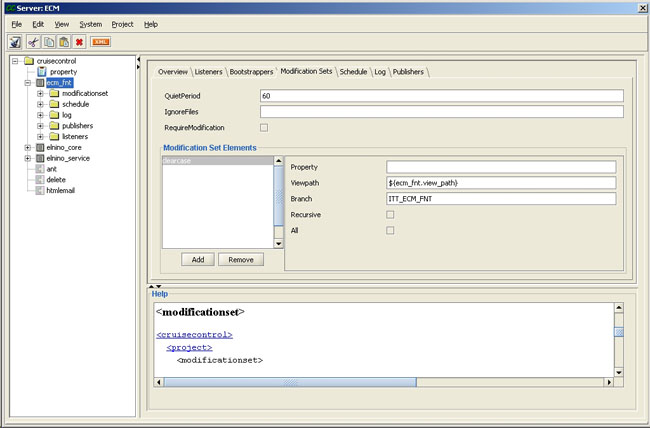Click the elnino_service project icon
The height and width of the screenshot is (428, 650).
(x=40, y=158)
